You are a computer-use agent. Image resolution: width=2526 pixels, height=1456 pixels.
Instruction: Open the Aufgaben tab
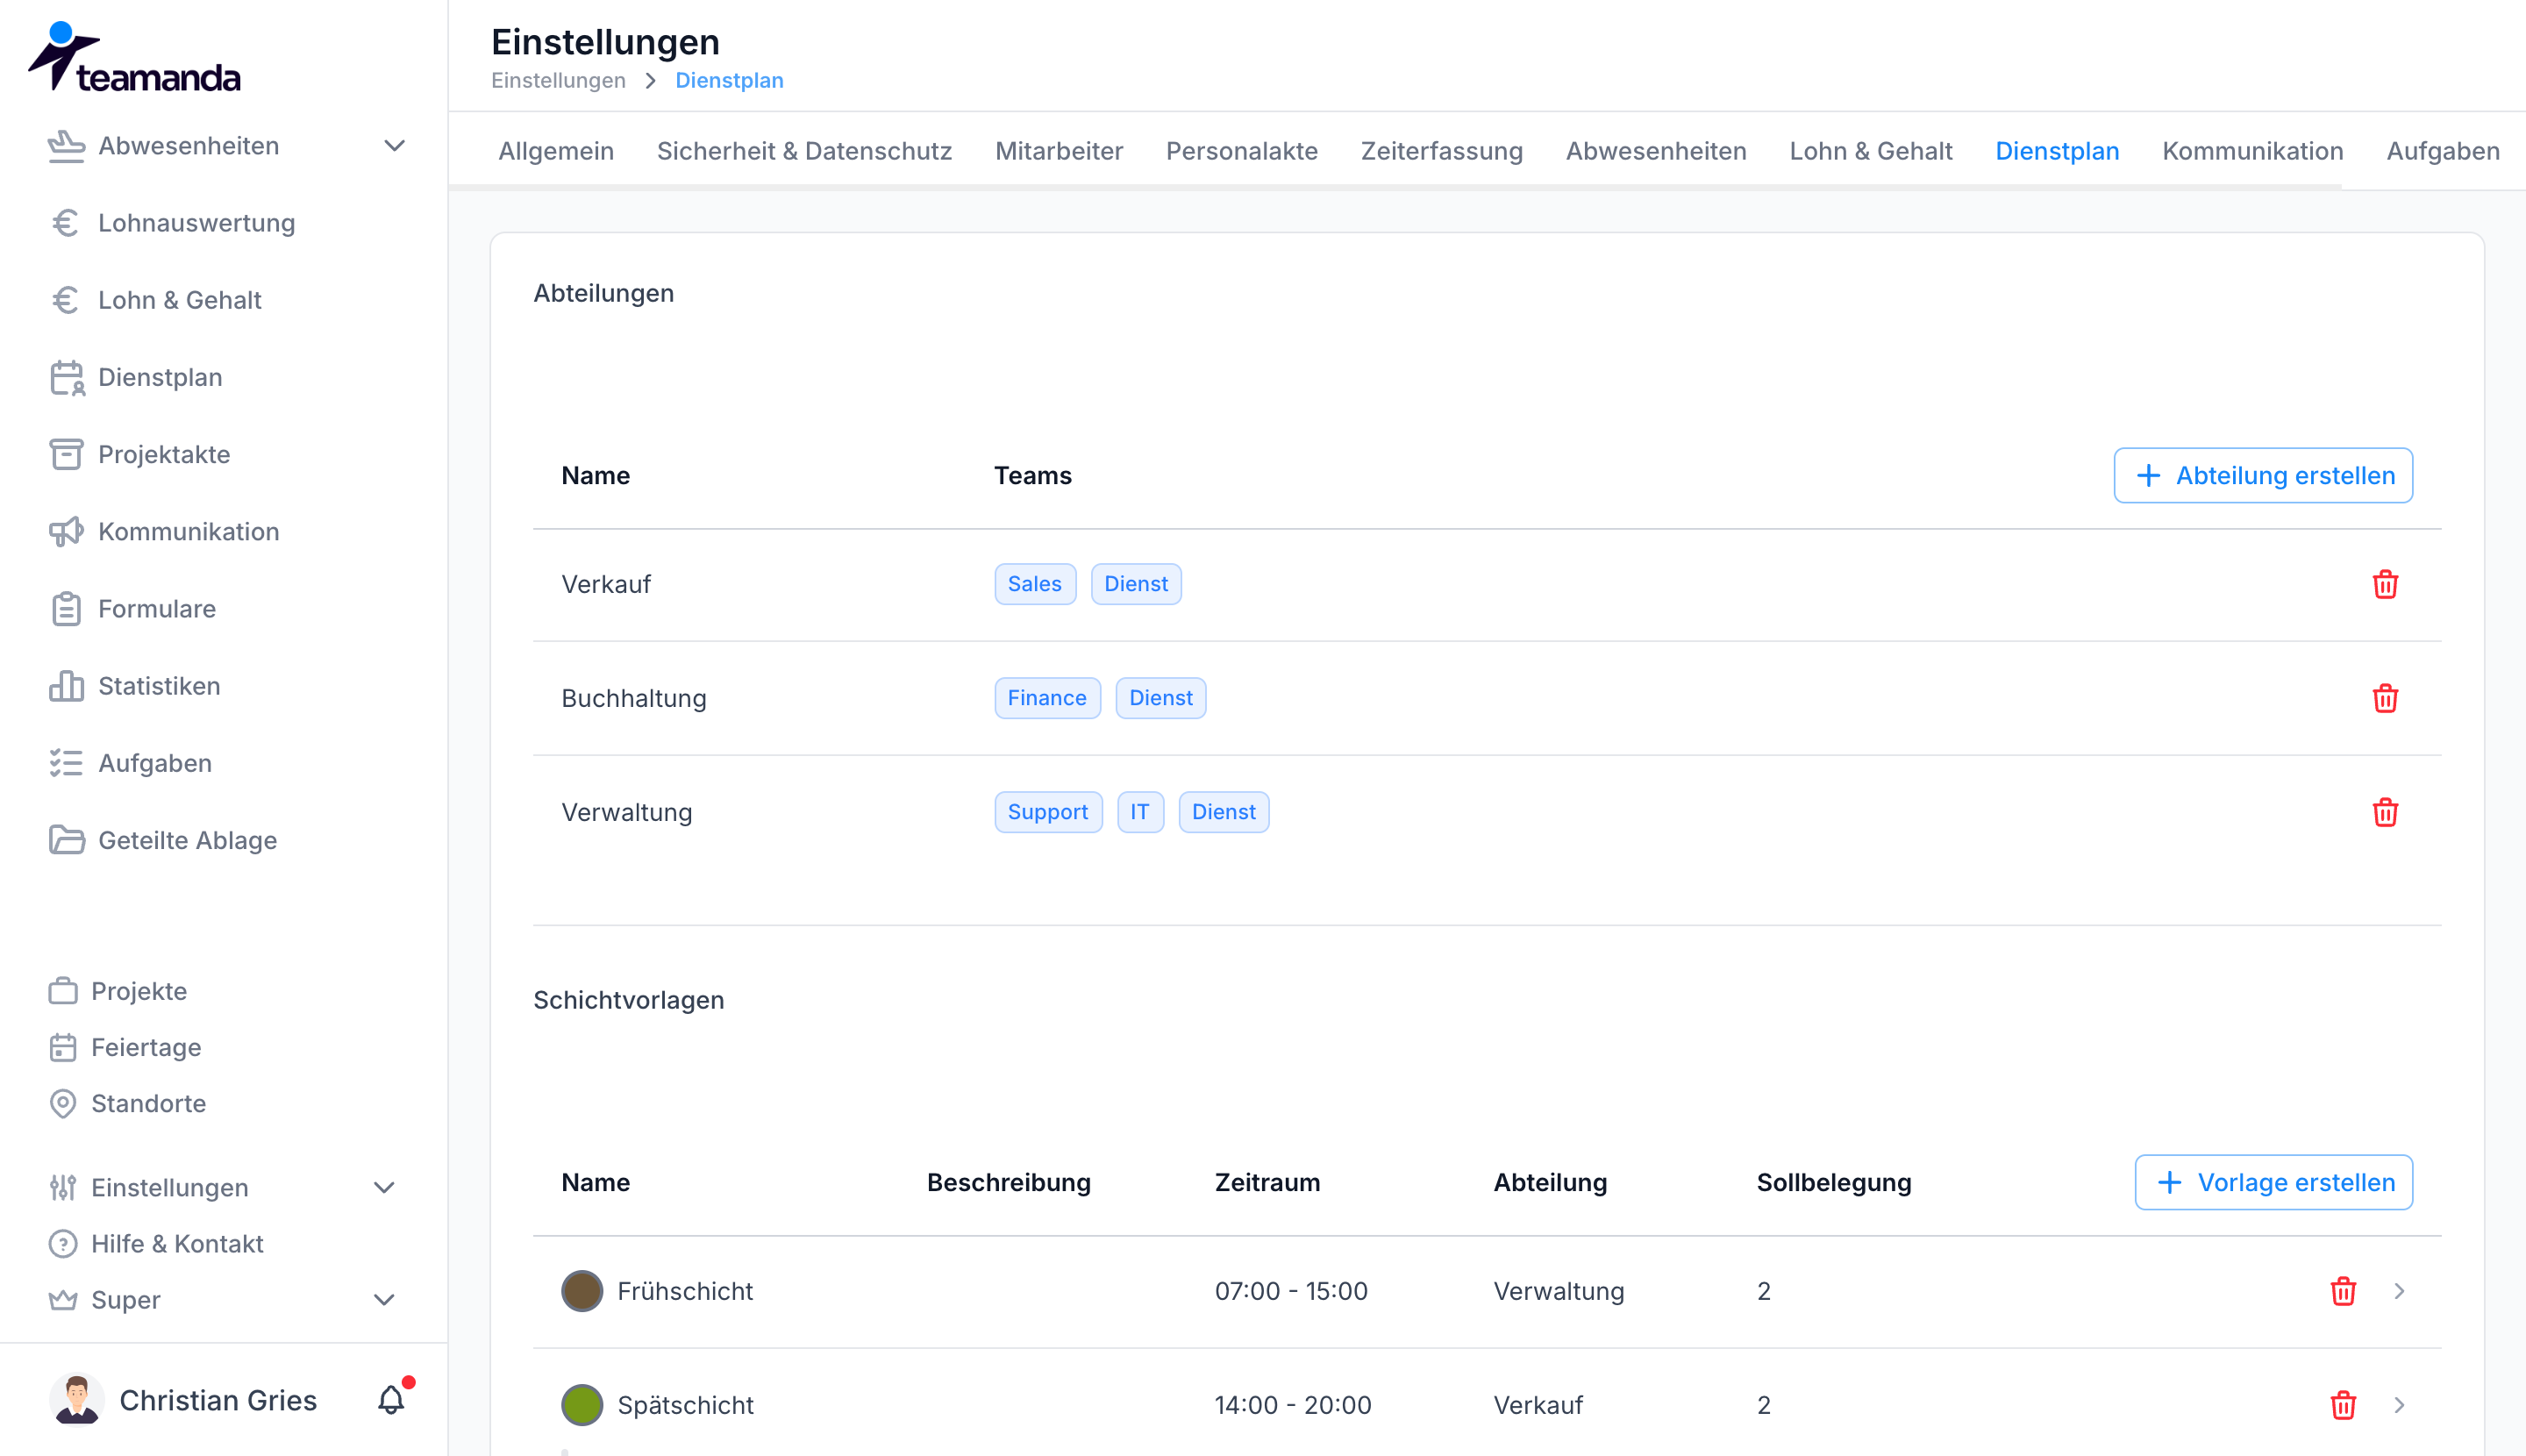click(x=2442, y=151)
